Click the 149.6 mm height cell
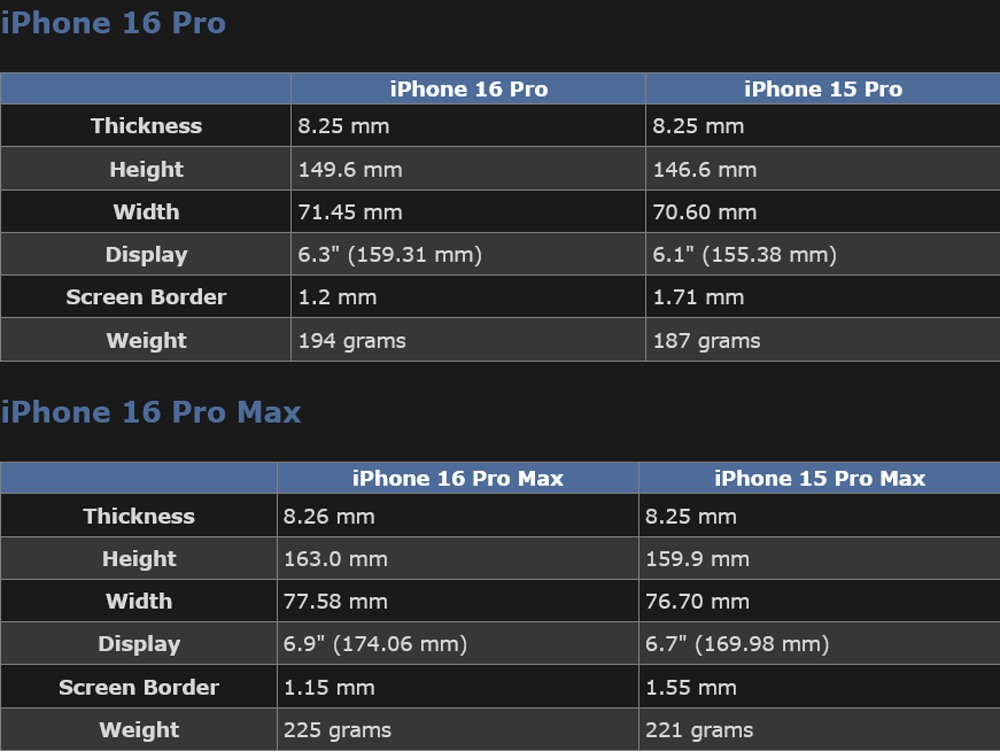Screen dimensions: 1000x751 coord(468,169)
